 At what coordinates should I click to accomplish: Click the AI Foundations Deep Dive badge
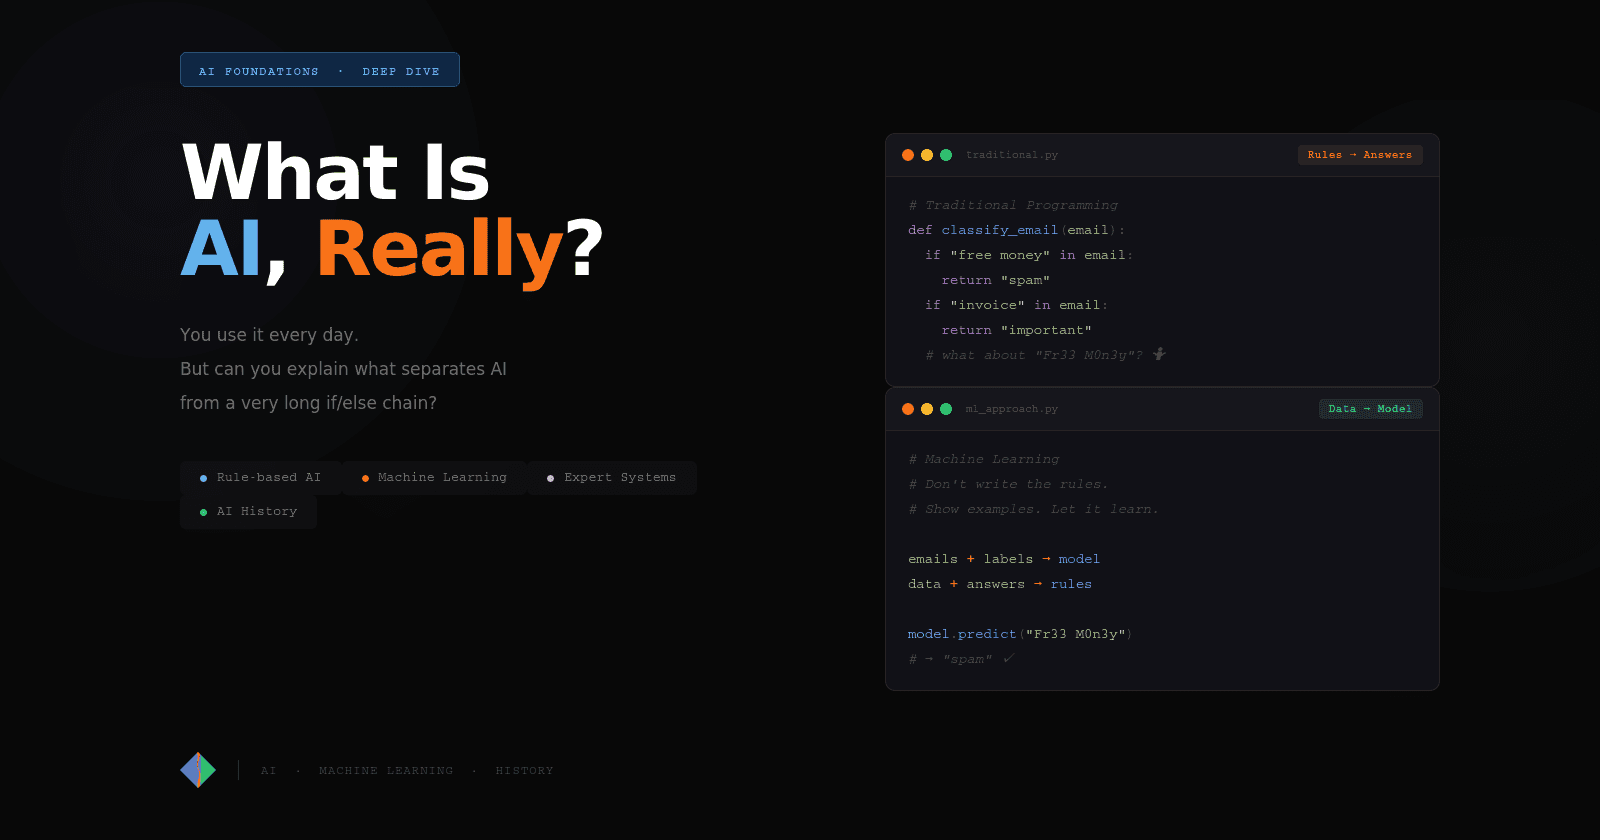[320, 70]
